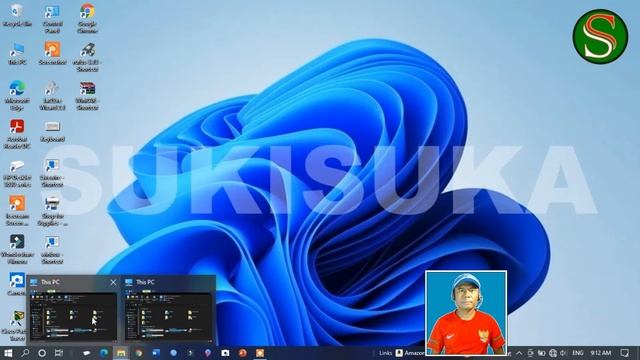
Task: Open the Recycle Bin desktop icon
Action: [17, 16]
